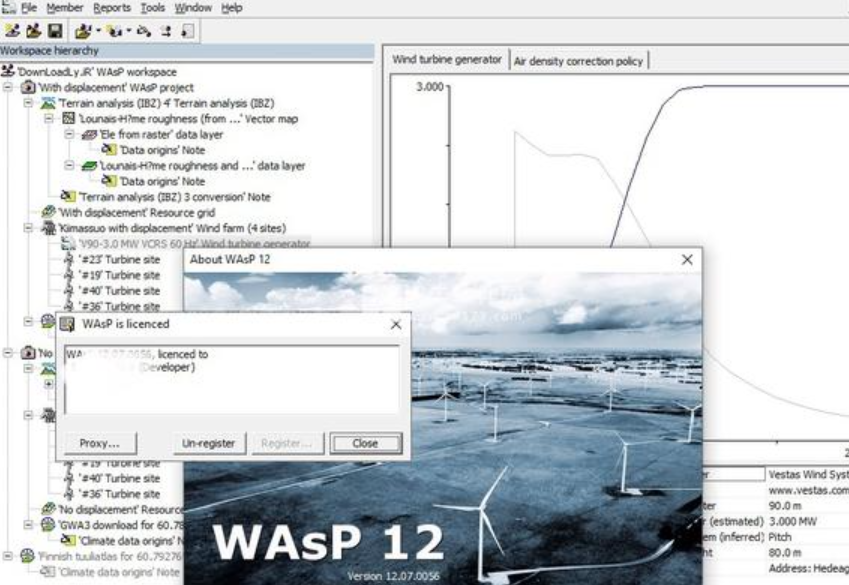
Task: Click the 90.0 m value in properties table
Action: (785, 506)
